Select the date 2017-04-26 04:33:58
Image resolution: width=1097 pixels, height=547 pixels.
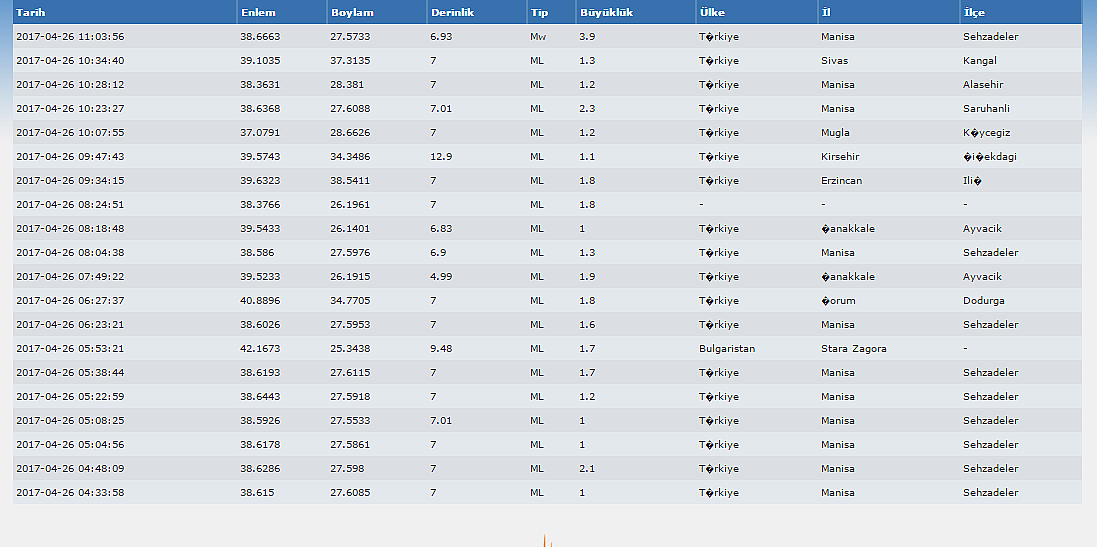point(70,492)
